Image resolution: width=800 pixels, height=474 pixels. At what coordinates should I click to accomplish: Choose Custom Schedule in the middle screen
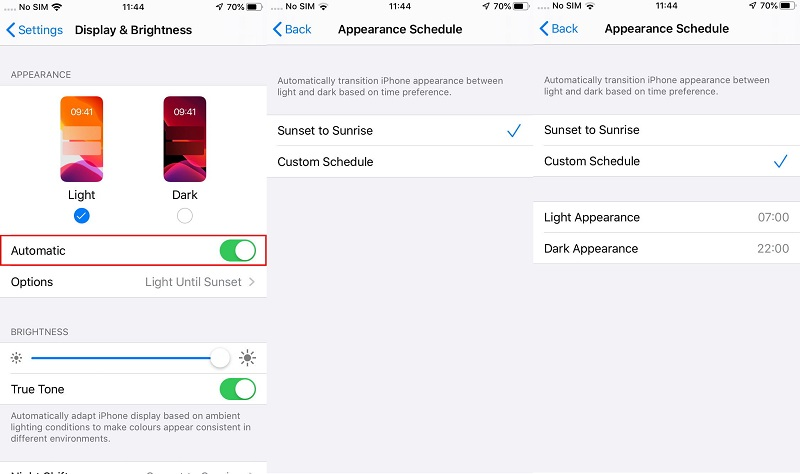pyautogui.click(x=400, y=162)
